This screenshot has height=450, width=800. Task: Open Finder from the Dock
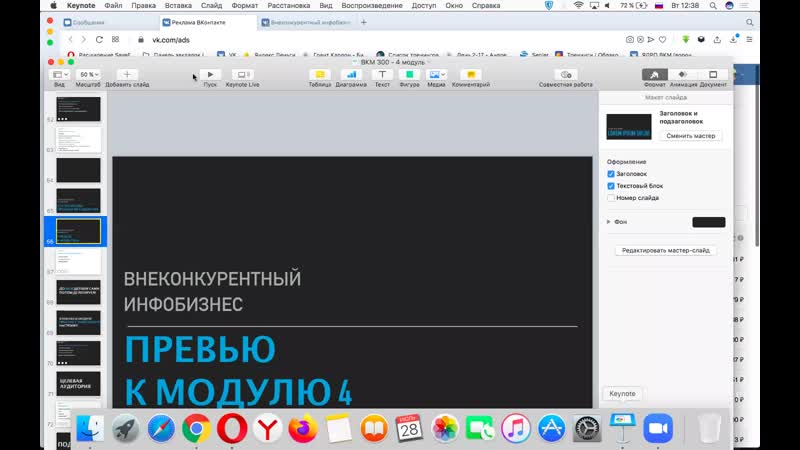click(x=90, y=428)
